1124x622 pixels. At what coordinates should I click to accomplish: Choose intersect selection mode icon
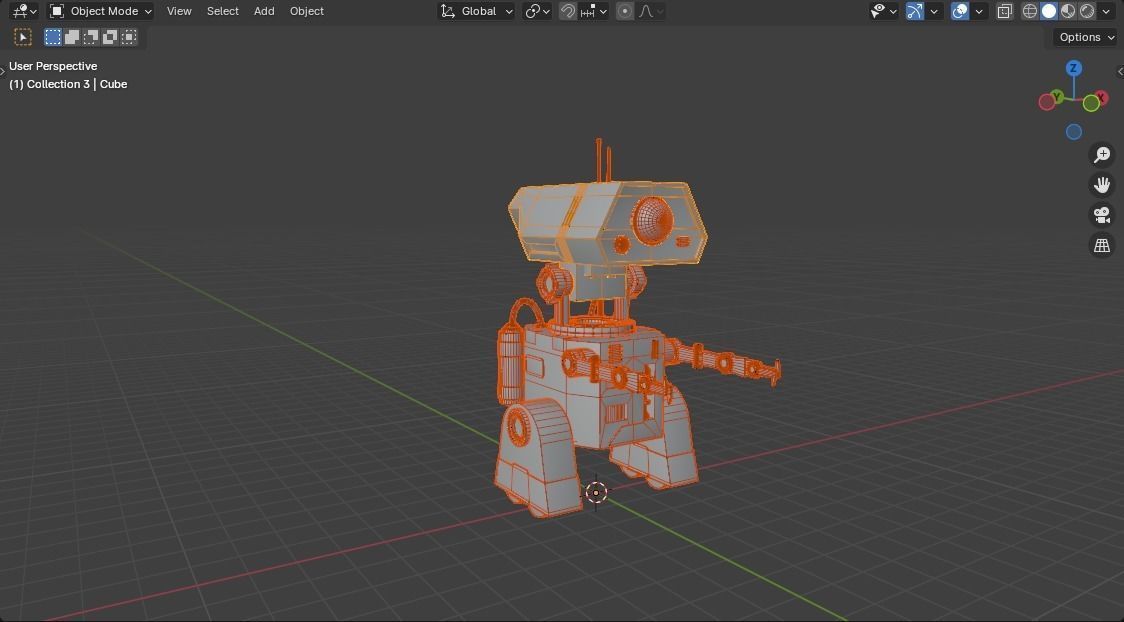129,37
